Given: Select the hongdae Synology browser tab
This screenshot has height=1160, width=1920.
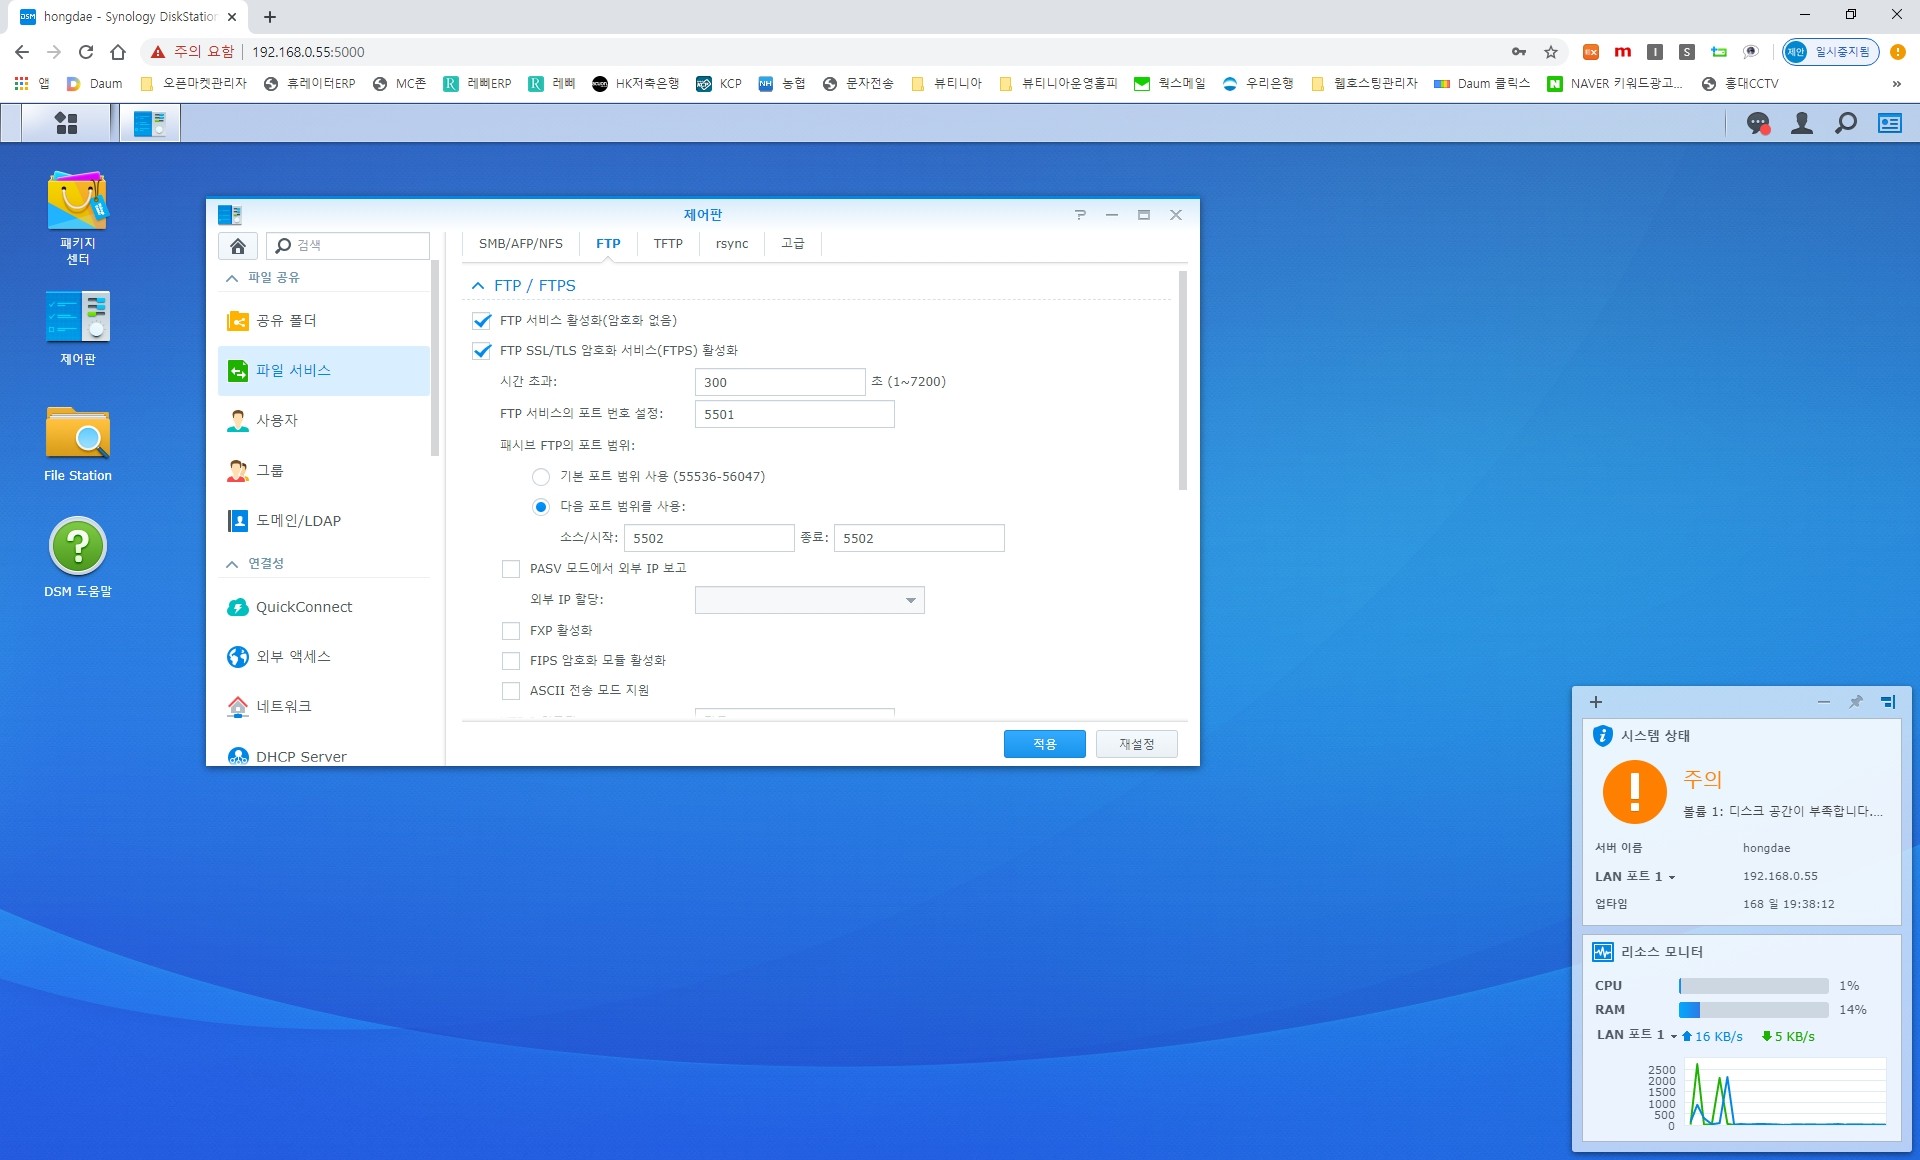Looking at the screenshot, I should (128, 17).
